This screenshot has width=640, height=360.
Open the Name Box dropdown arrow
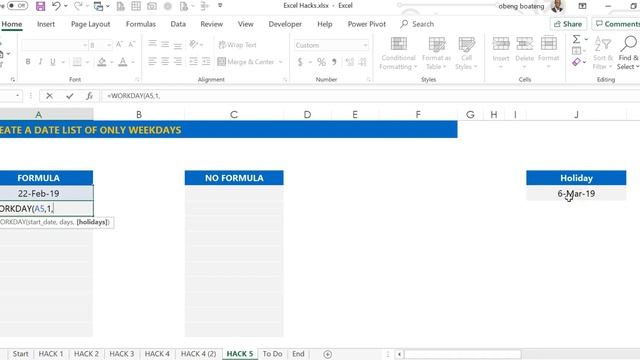(x=18, y=96)
